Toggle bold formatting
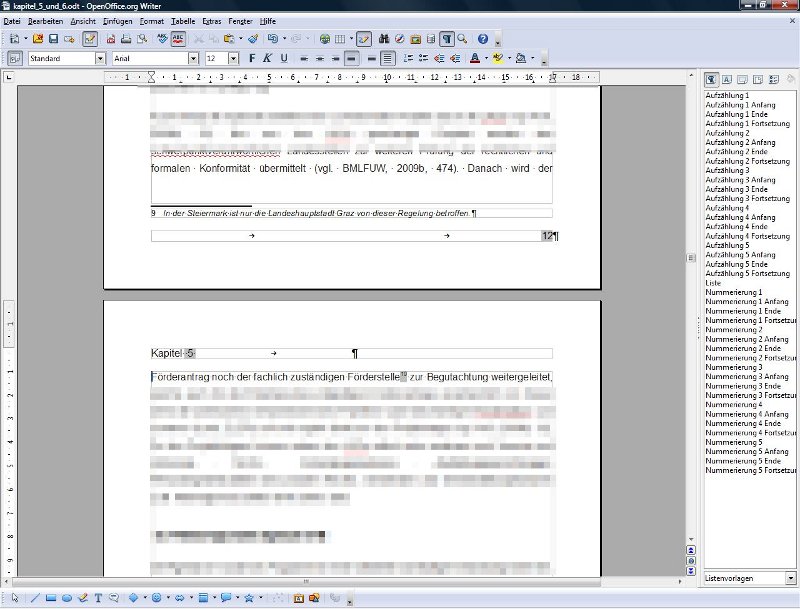Viewport: 800px width, 609px height. click(x=252, y=59)
